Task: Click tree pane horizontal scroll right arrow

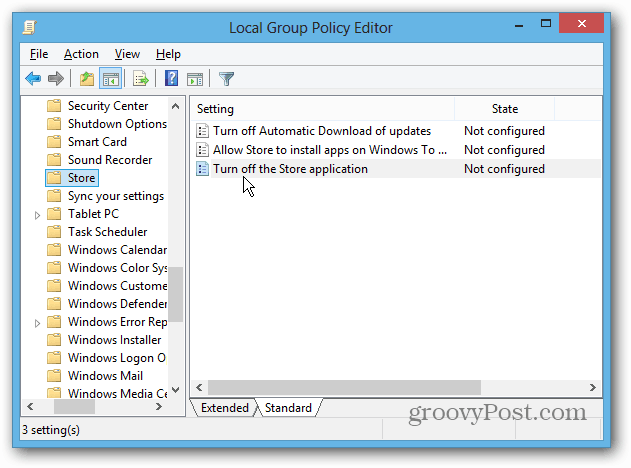Action: click(159, 407)
